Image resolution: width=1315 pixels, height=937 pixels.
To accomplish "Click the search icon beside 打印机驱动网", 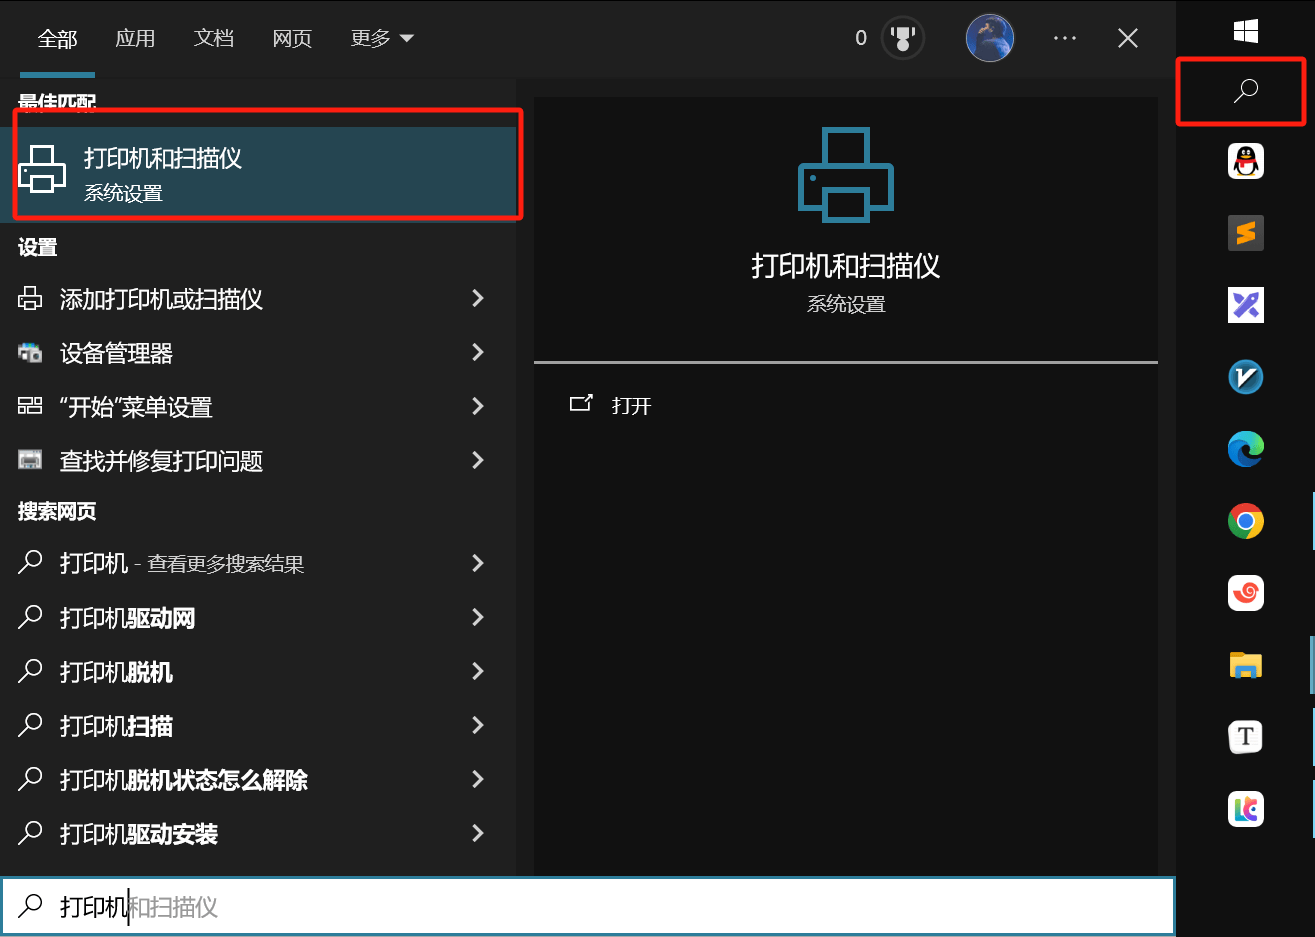I will (x=30, y=617).
